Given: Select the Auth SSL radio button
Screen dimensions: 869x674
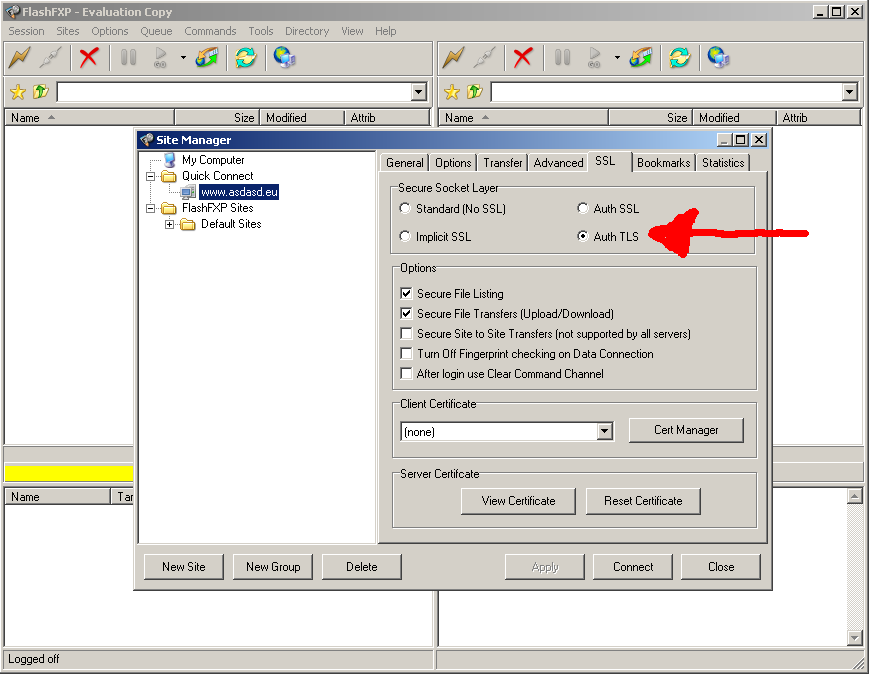Looking at the screenshot, I should 582,208.
